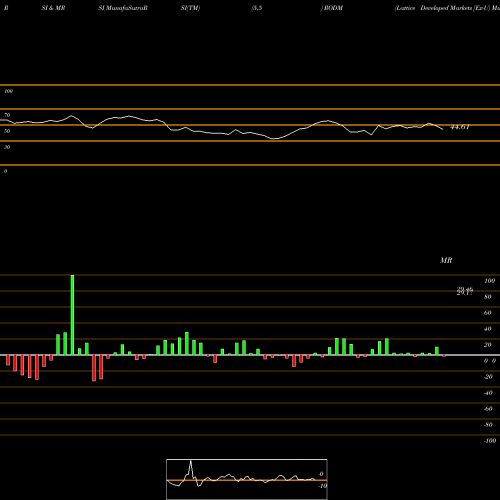Click the 'SI MunafaSutraR' header label
Screen dimensions: 500x500
coord(123,8)
